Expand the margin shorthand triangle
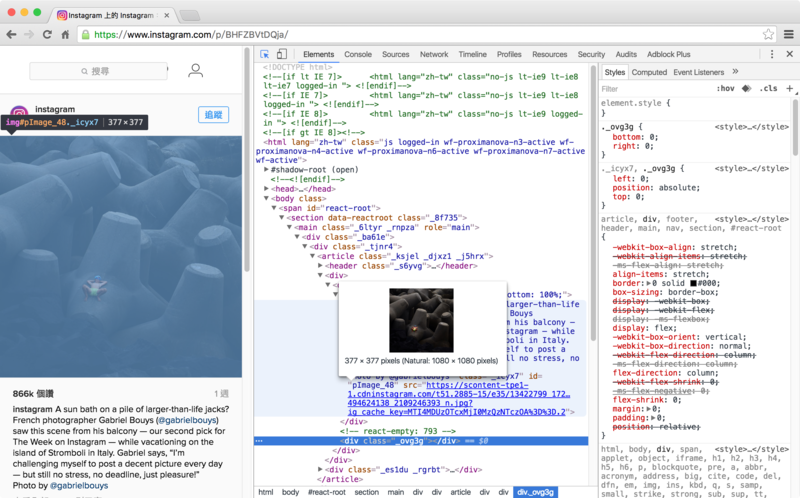Screen dimensions: 800x498 [649, 409]
